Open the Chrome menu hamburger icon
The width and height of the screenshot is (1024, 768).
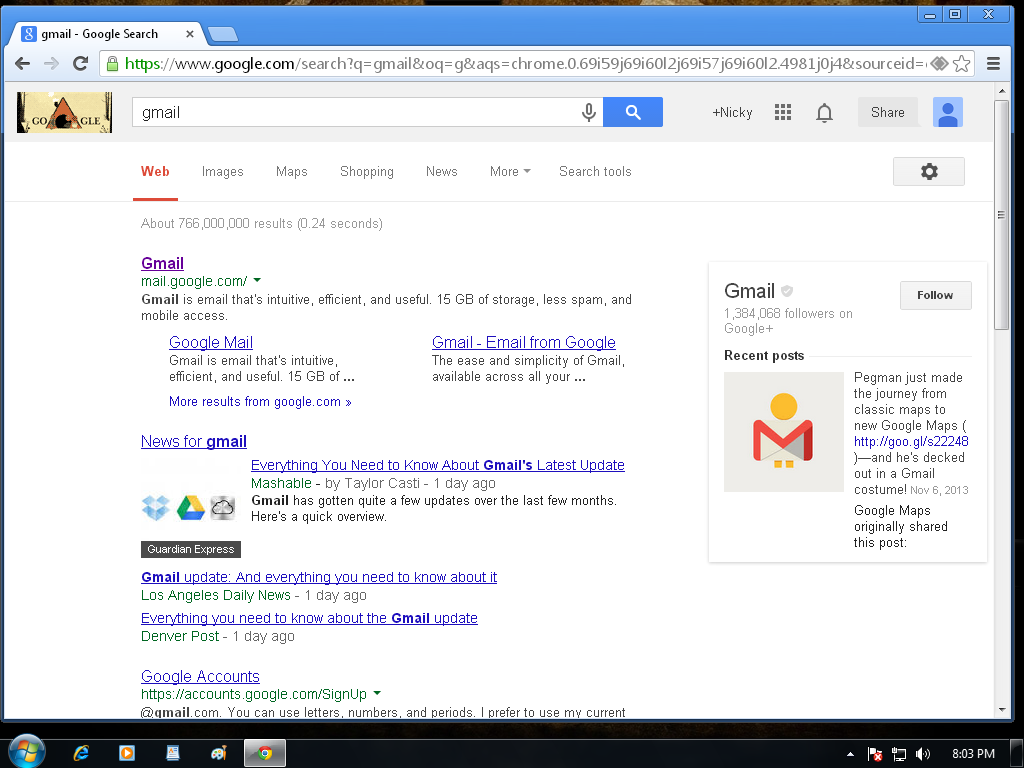click(993, 64)
